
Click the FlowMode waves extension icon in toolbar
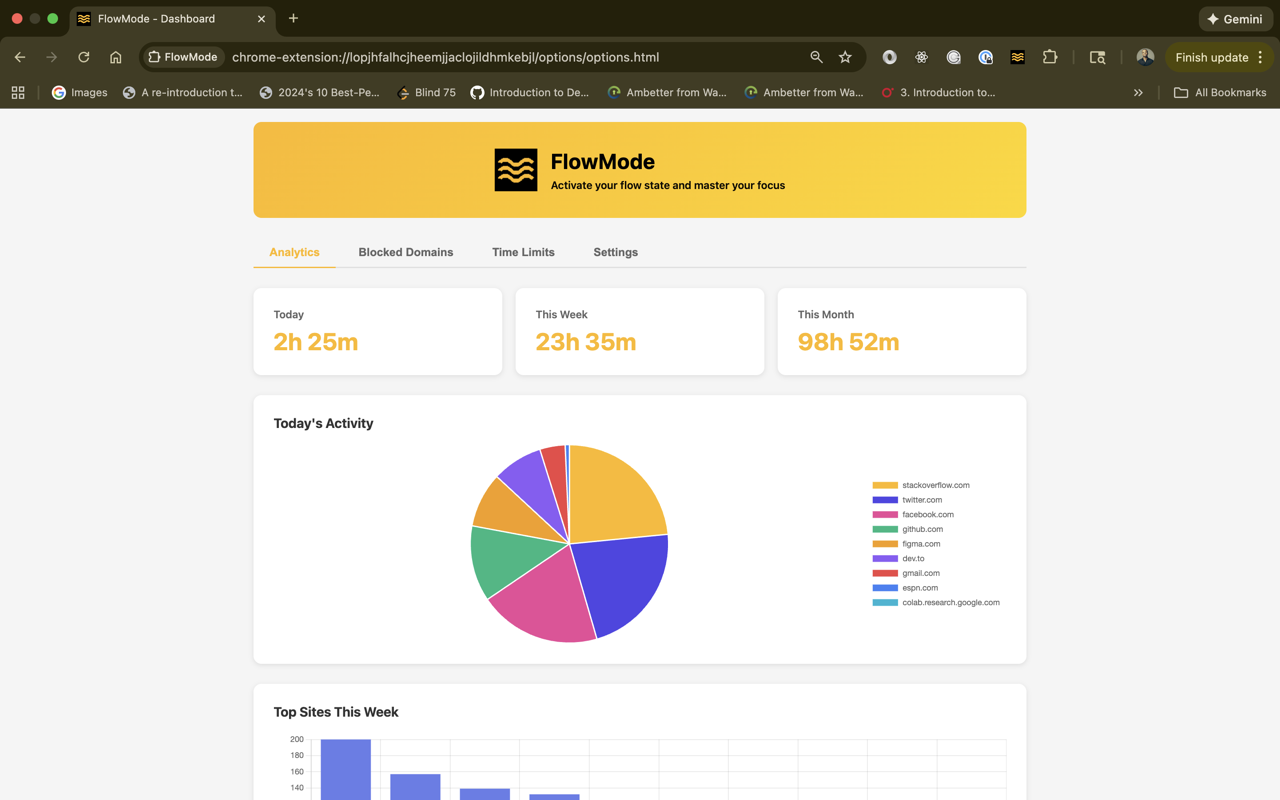[x=1017, y=57]
